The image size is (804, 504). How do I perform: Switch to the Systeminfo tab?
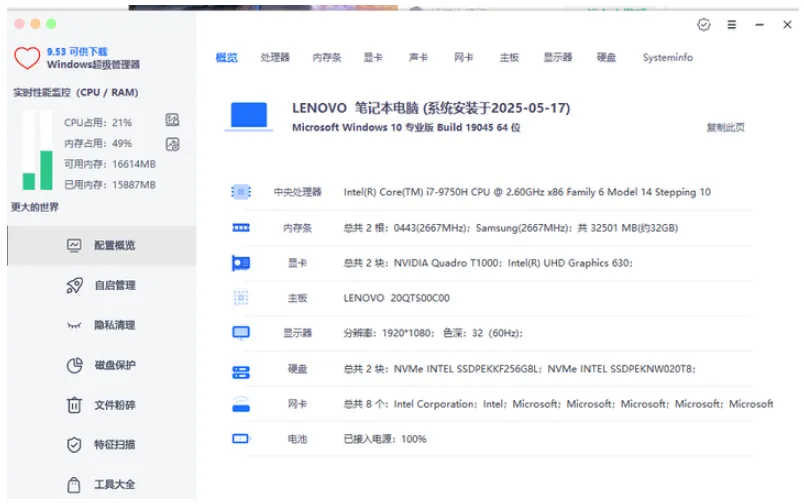(x=668, y=57)
